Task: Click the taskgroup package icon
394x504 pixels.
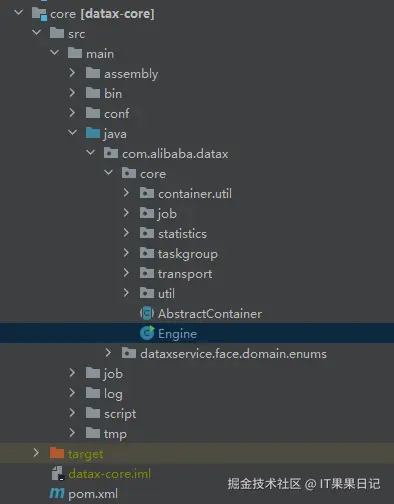Action: click(147, 253)
